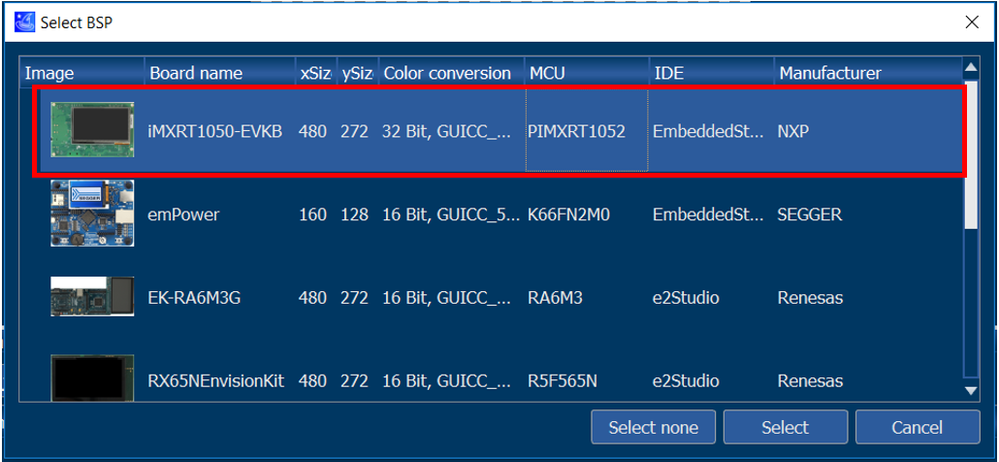999x462 pixels.
Task: Close the Select BSP dialog window
Action: (971, 21)
